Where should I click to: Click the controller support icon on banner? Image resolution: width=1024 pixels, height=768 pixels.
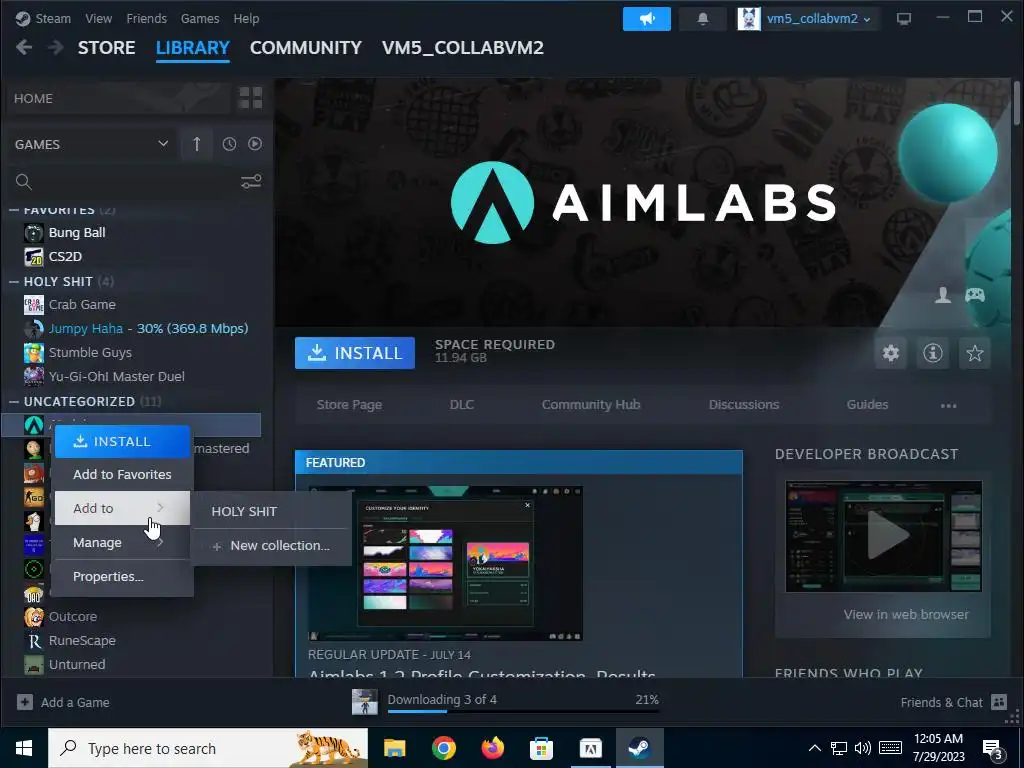(x=975, y=295)
